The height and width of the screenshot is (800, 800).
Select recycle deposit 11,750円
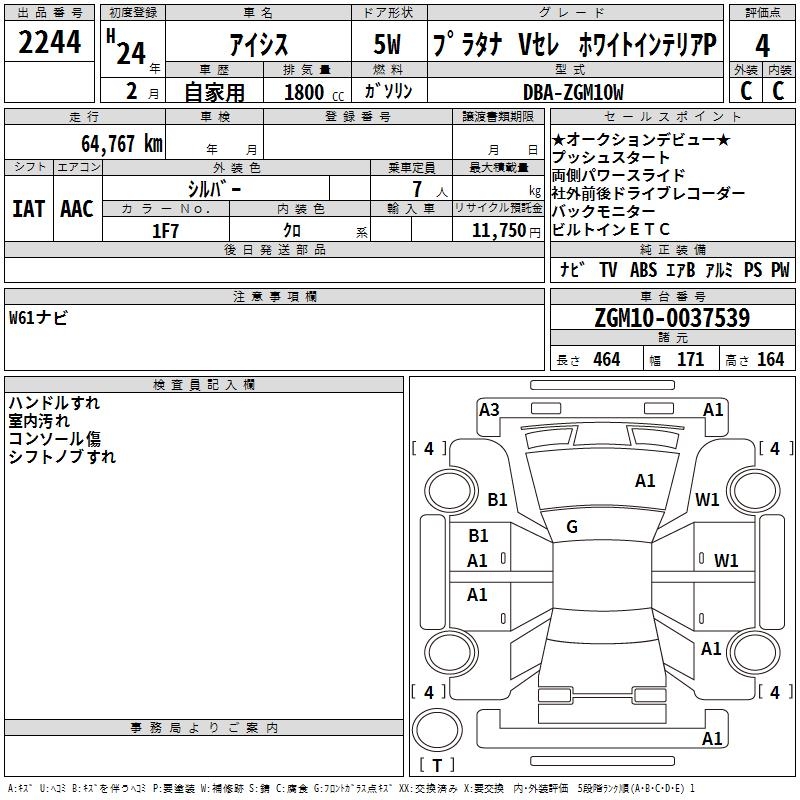pos(506,231)
